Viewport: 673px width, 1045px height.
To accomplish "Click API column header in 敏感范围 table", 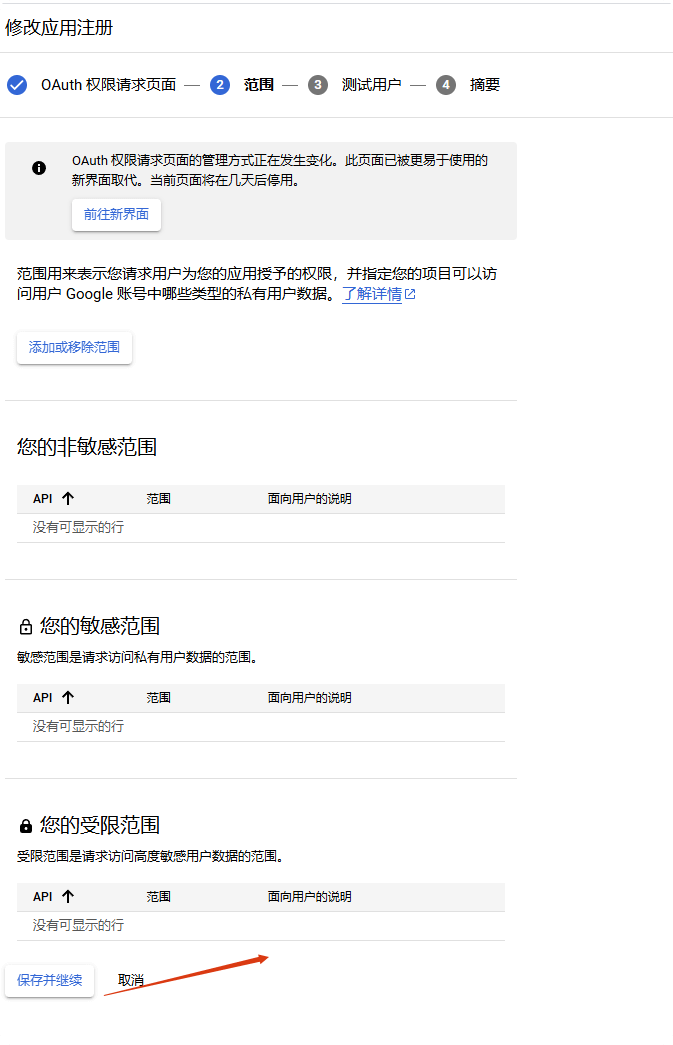I will click(x=43, y=698).
